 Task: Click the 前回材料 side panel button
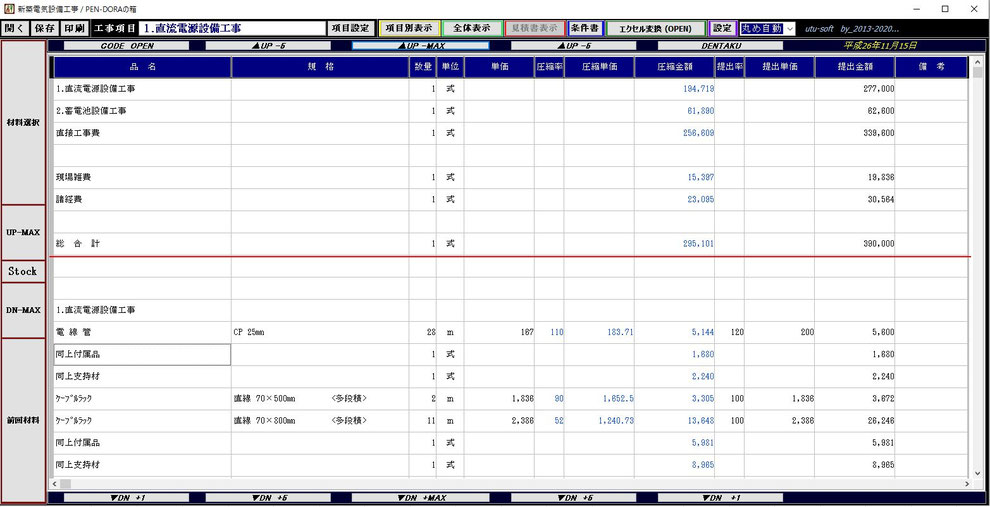(x=24, y=421)
